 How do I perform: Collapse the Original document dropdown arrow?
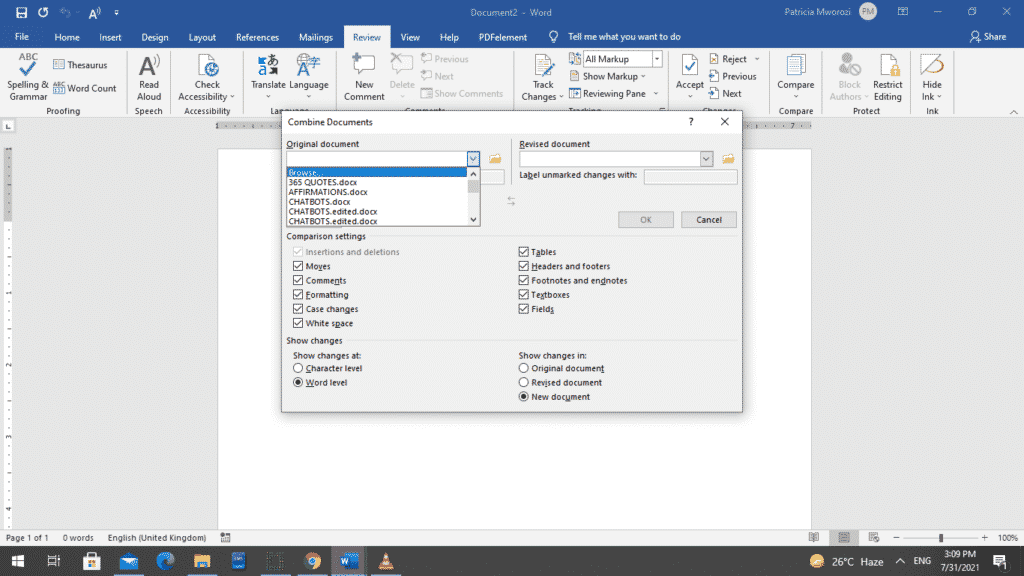pyautogui.click(x=473, y=159)
